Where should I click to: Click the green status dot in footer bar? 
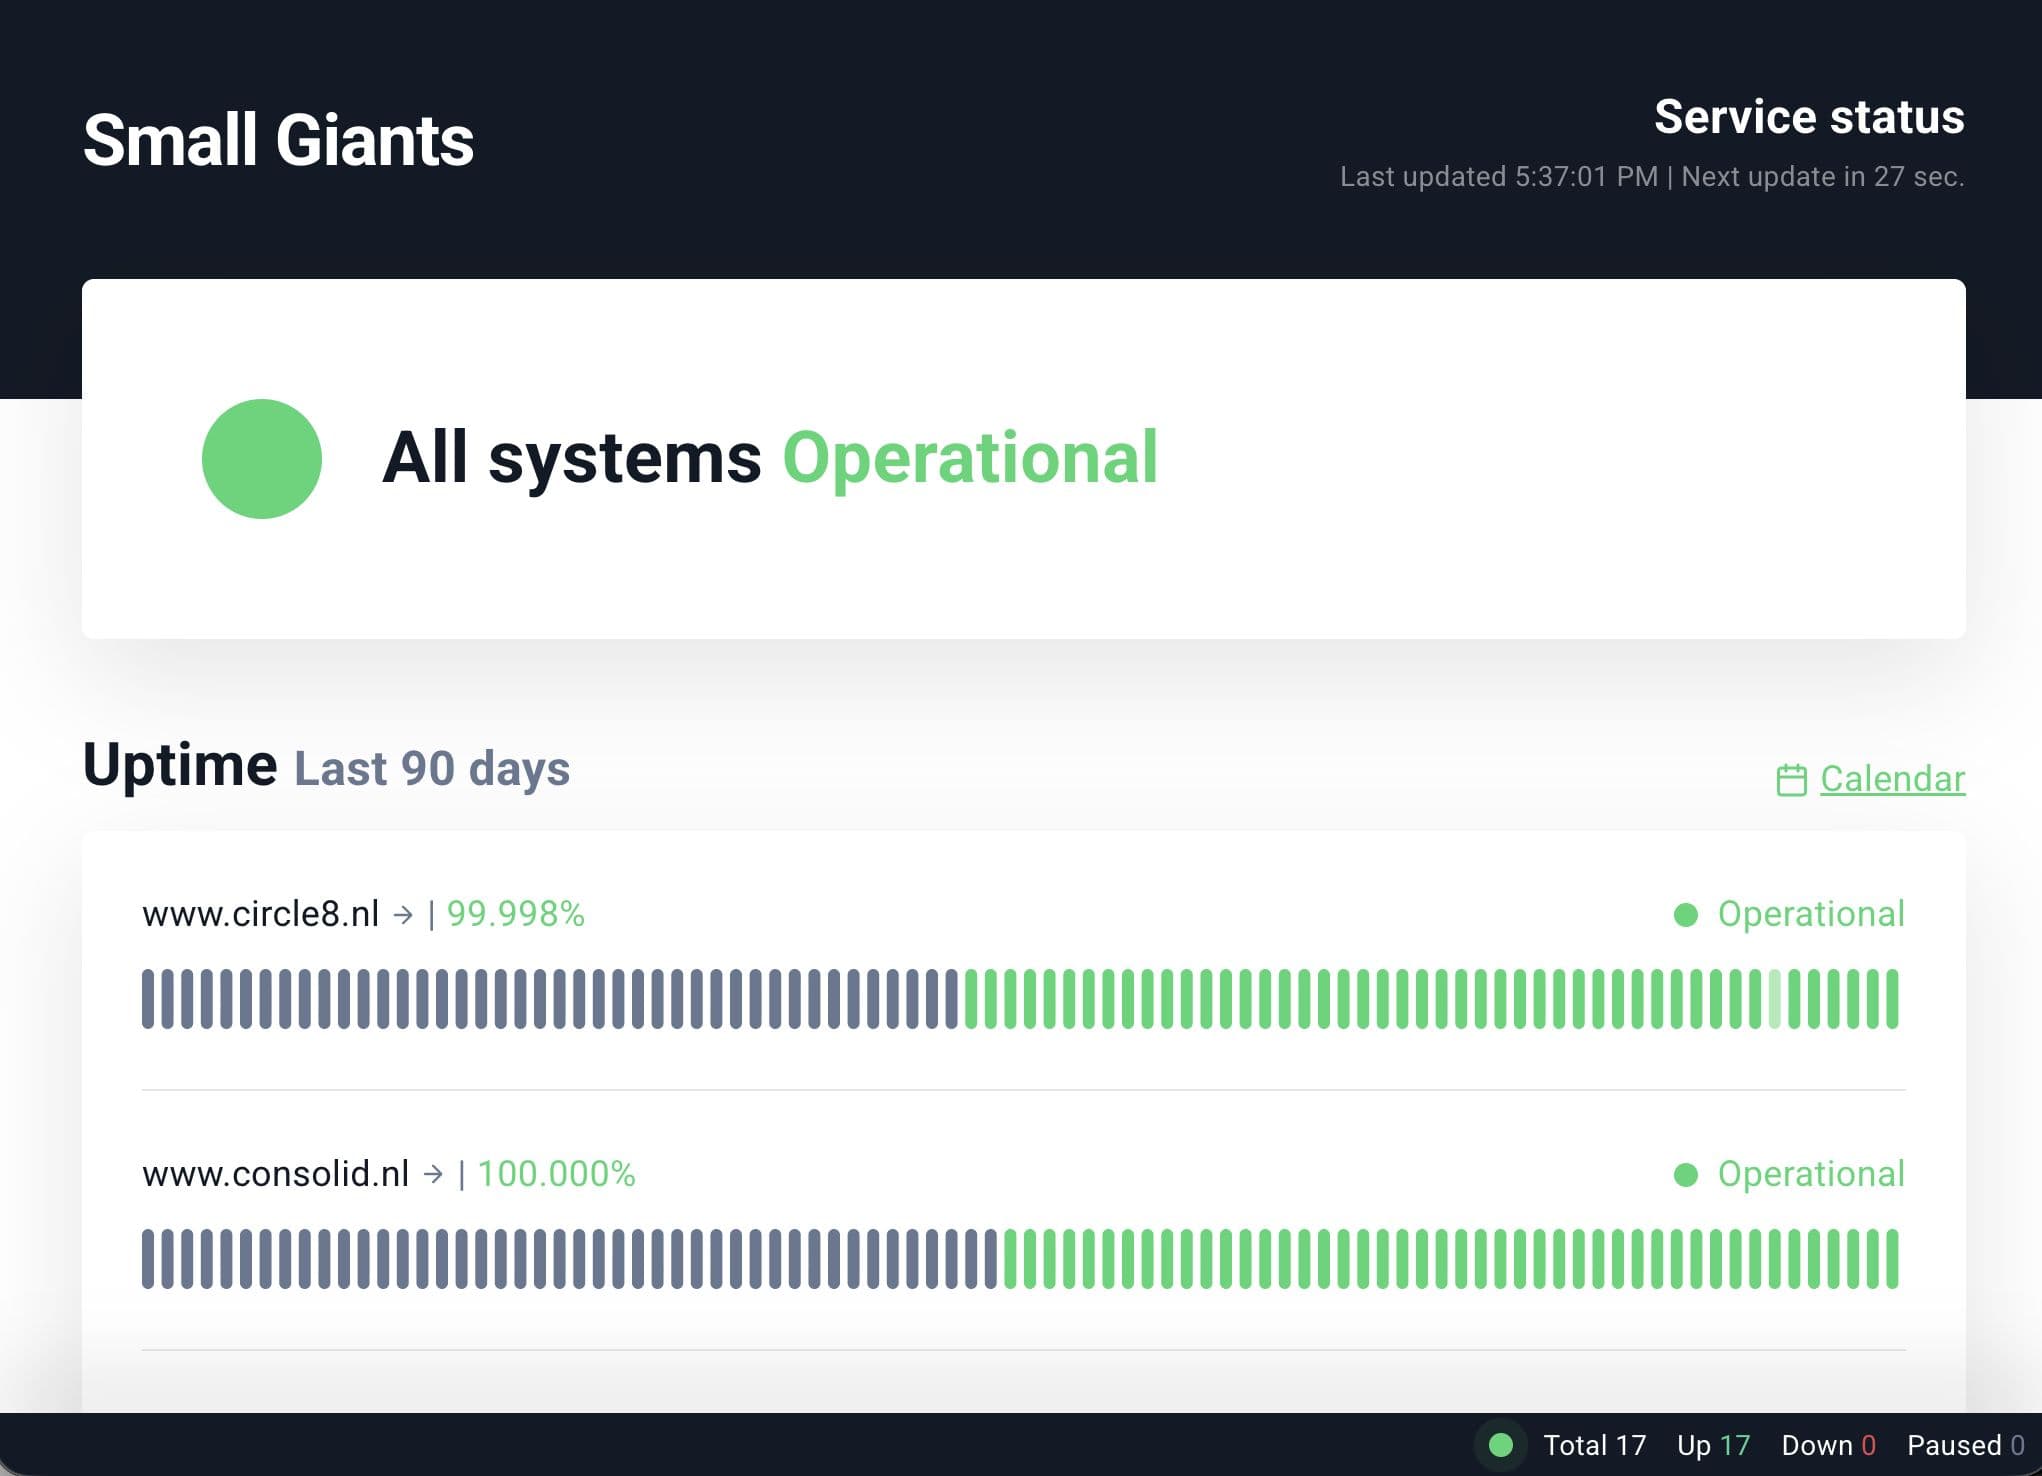point(1500,1445)
